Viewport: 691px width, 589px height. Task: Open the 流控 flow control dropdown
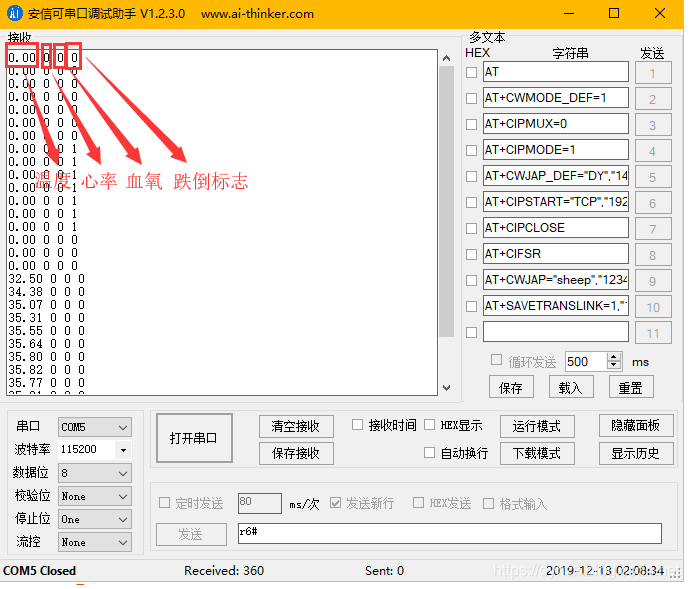click(95, 542)
